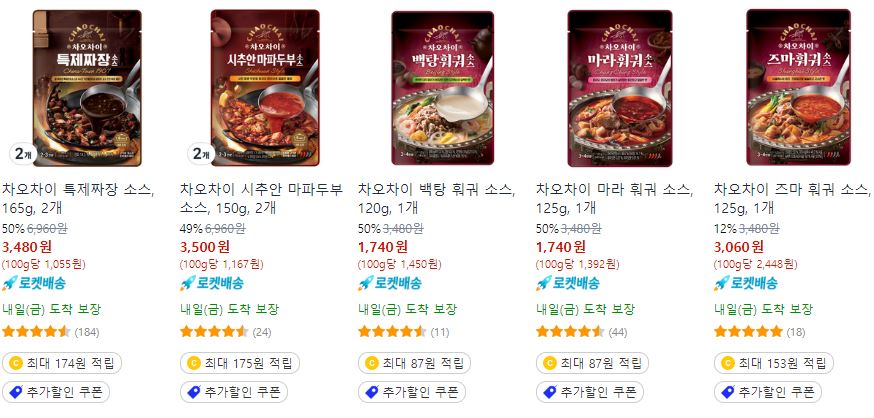
Task: Click the coupon tag icon under 마라 훠궈 소스
Action: click(550, 392)
